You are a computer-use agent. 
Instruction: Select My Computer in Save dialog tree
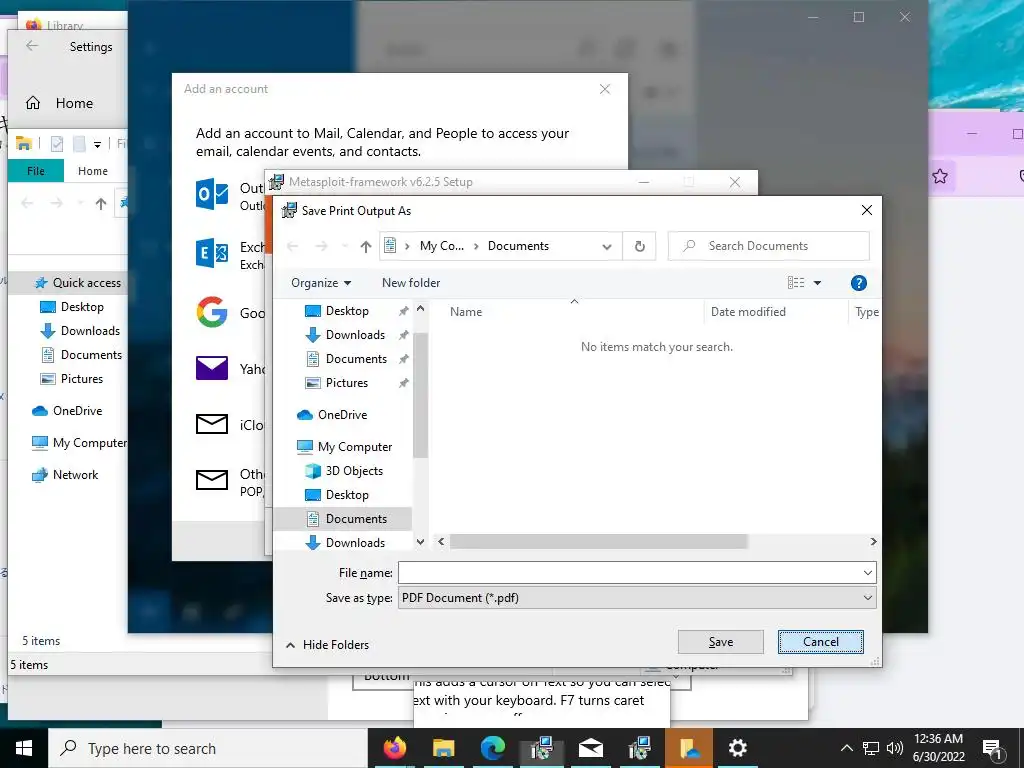coord(355,447)
